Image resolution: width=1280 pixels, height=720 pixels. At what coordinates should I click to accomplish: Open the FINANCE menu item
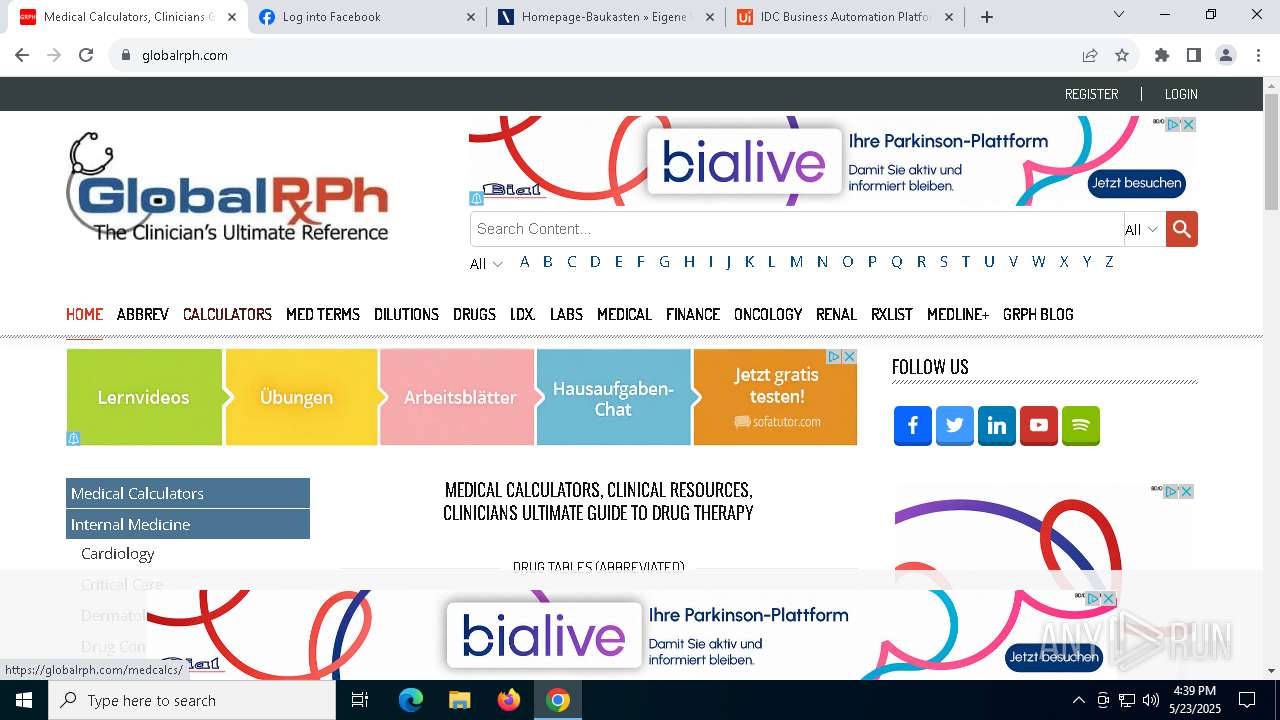693,314
